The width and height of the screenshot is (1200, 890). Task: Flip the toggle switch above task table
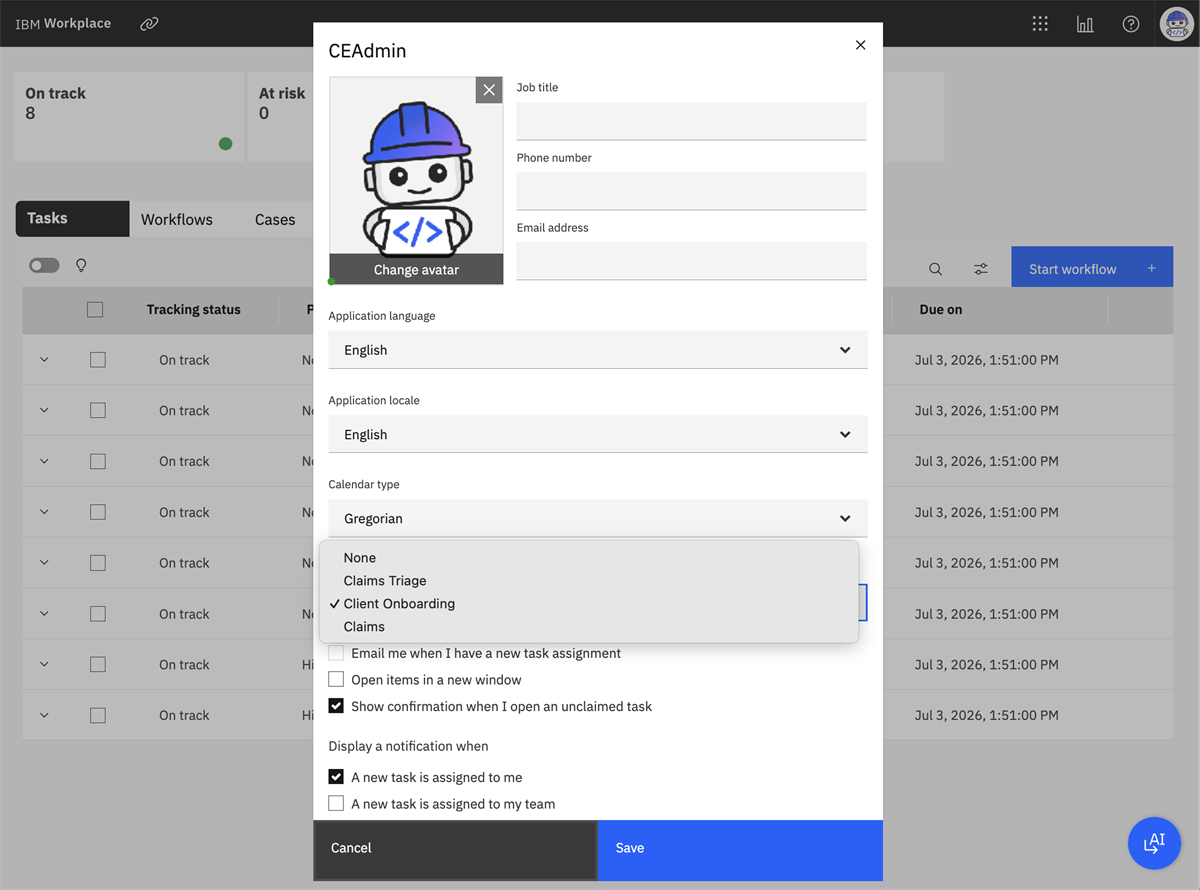tap(45, 265)
